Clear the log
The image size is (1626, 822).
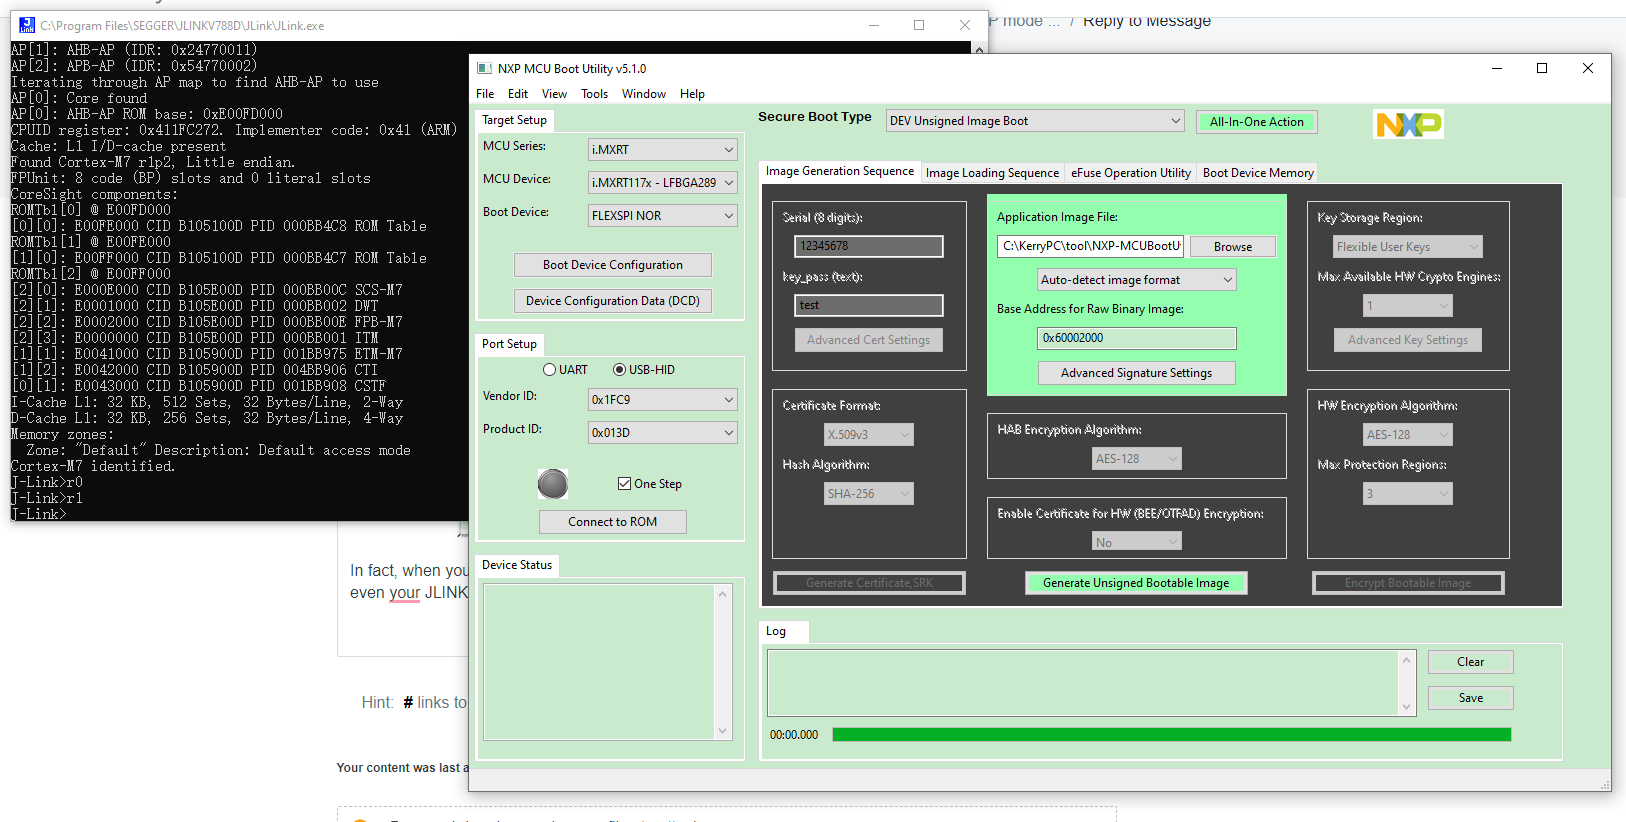(1471, 662)
